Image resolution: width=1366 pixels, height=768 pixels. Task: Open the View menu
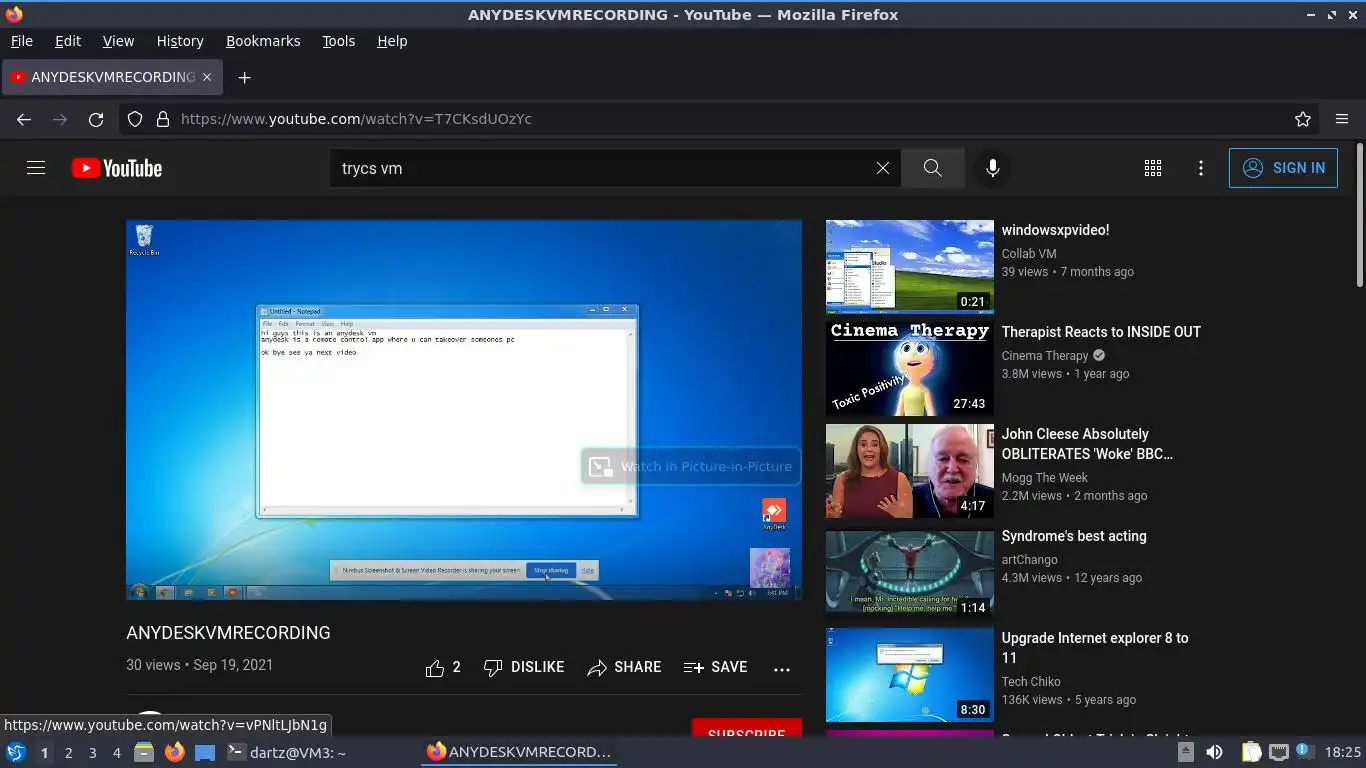pyautogui.click(x=118, y=41)
